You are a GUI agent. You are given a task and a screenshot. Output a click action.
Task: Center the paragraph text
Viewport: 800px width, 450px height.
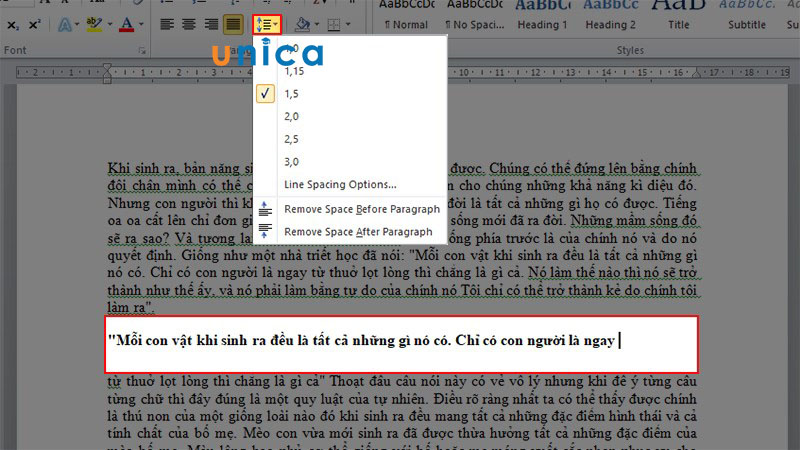click(189, 24)
